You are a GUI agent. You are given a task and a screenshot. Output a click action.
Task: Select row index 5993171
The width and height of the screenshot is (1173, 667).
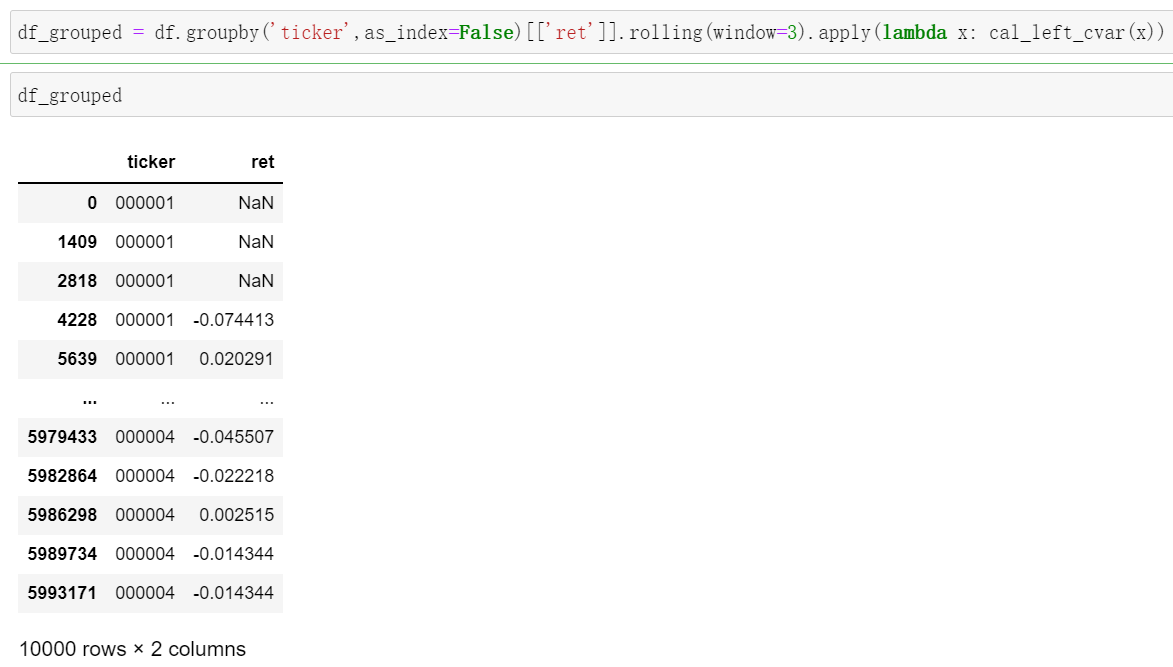coord(62,593)
